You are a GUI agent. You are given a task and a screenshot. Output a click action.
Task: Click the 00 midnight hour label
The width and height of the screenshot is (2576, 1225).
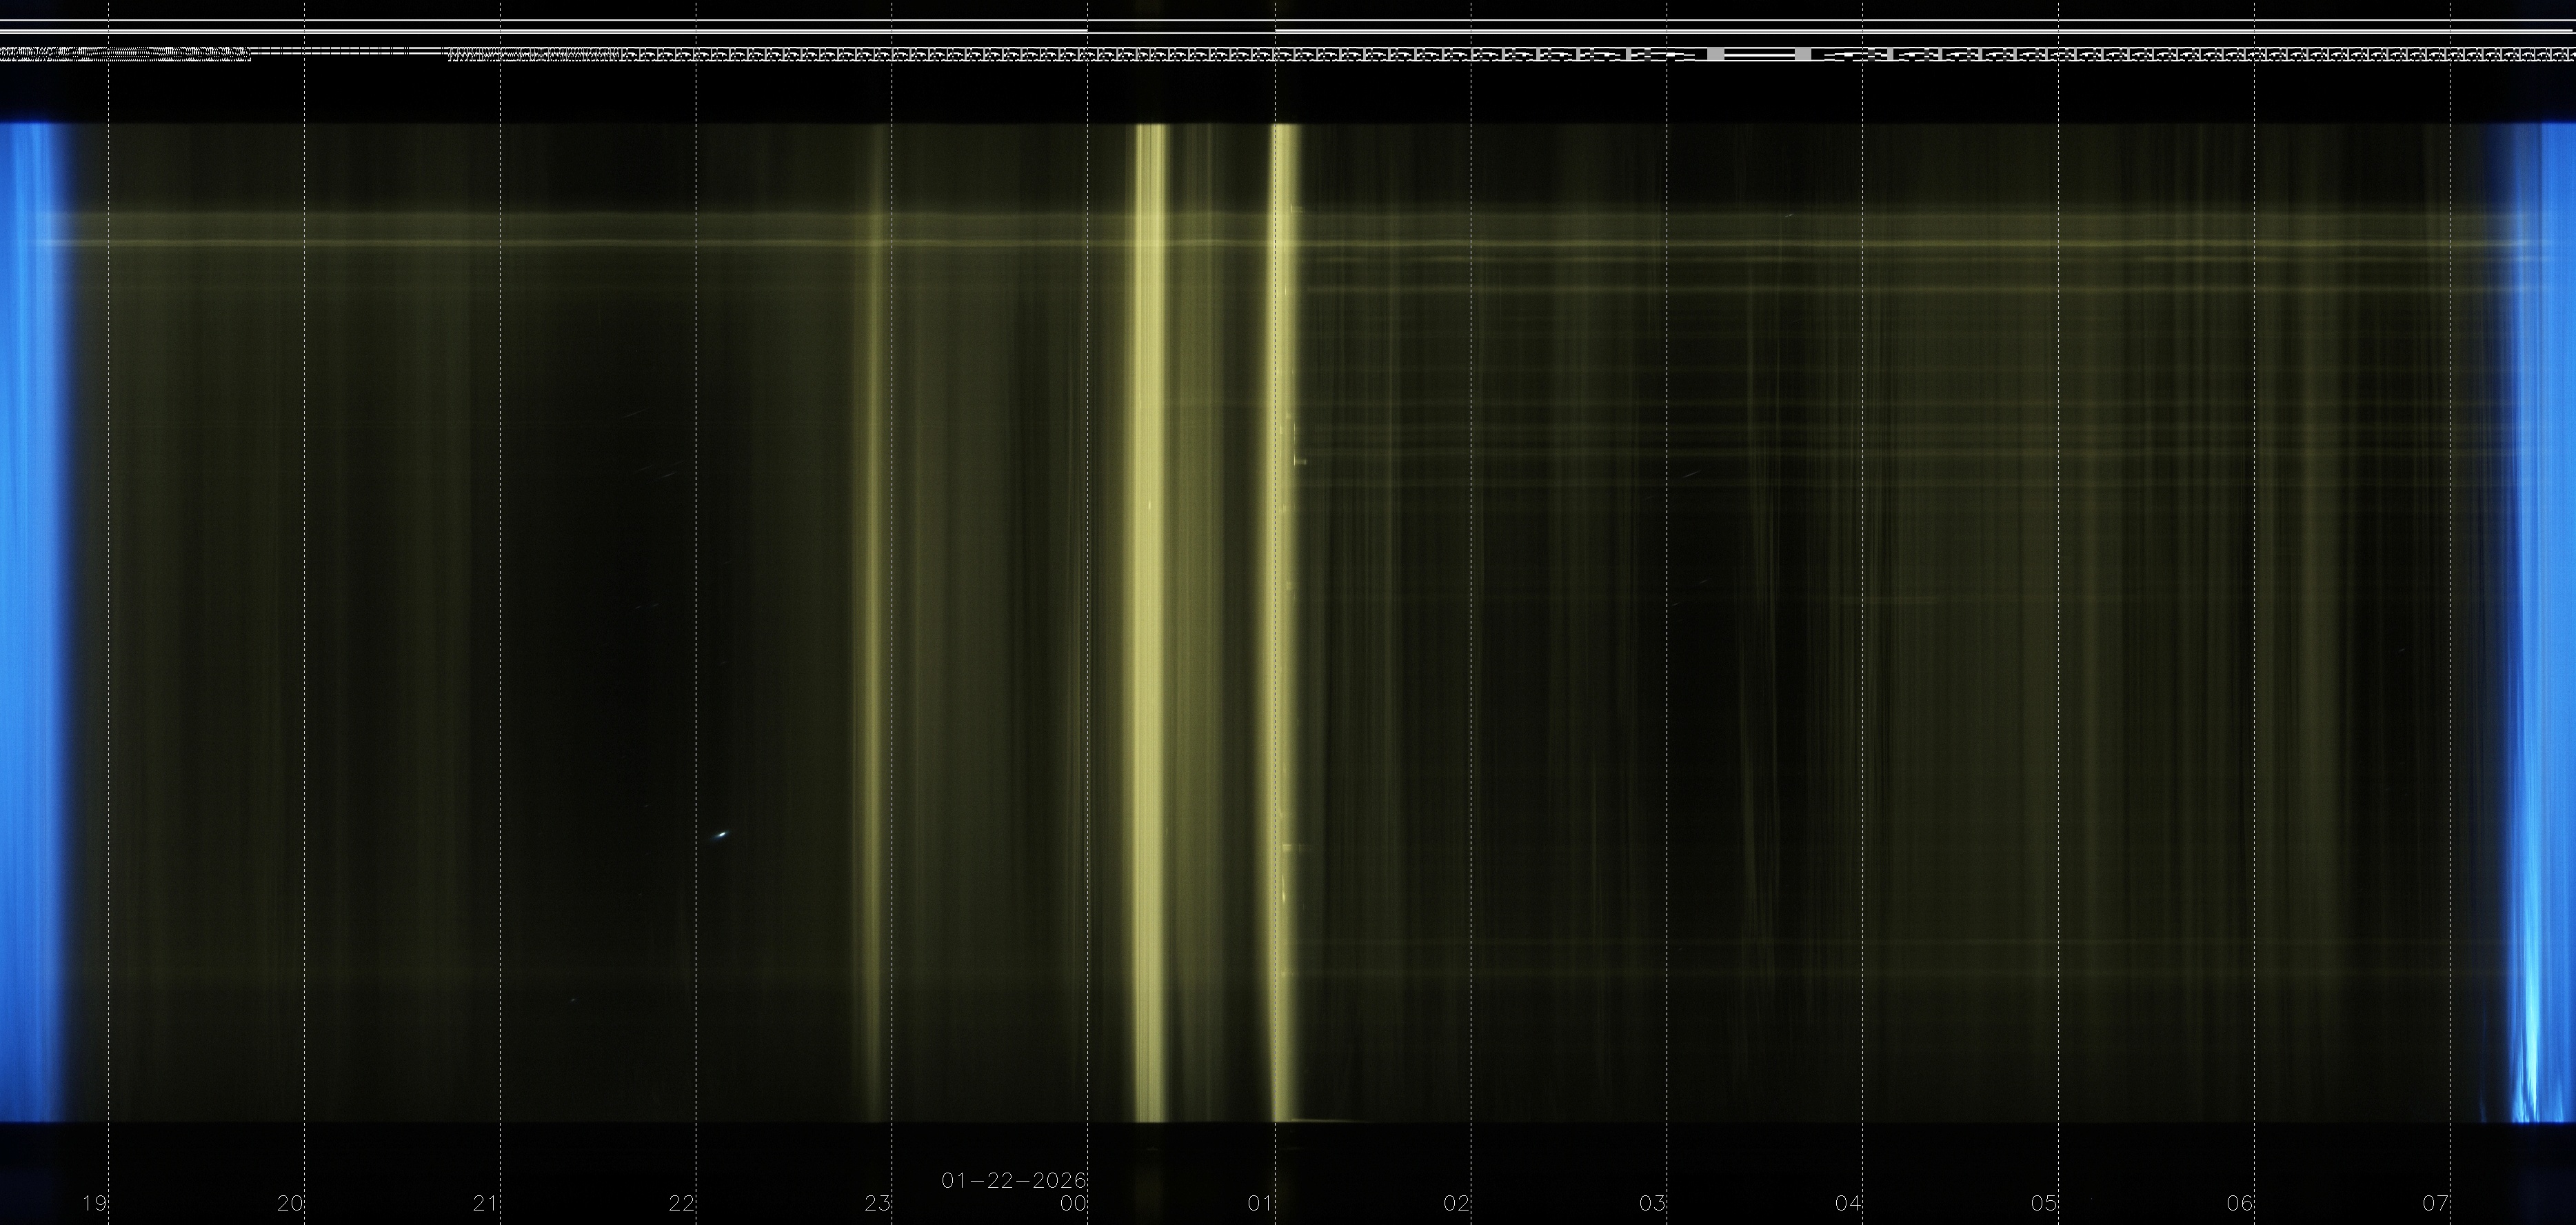pyautogui.click(x=1073, y=1203)
